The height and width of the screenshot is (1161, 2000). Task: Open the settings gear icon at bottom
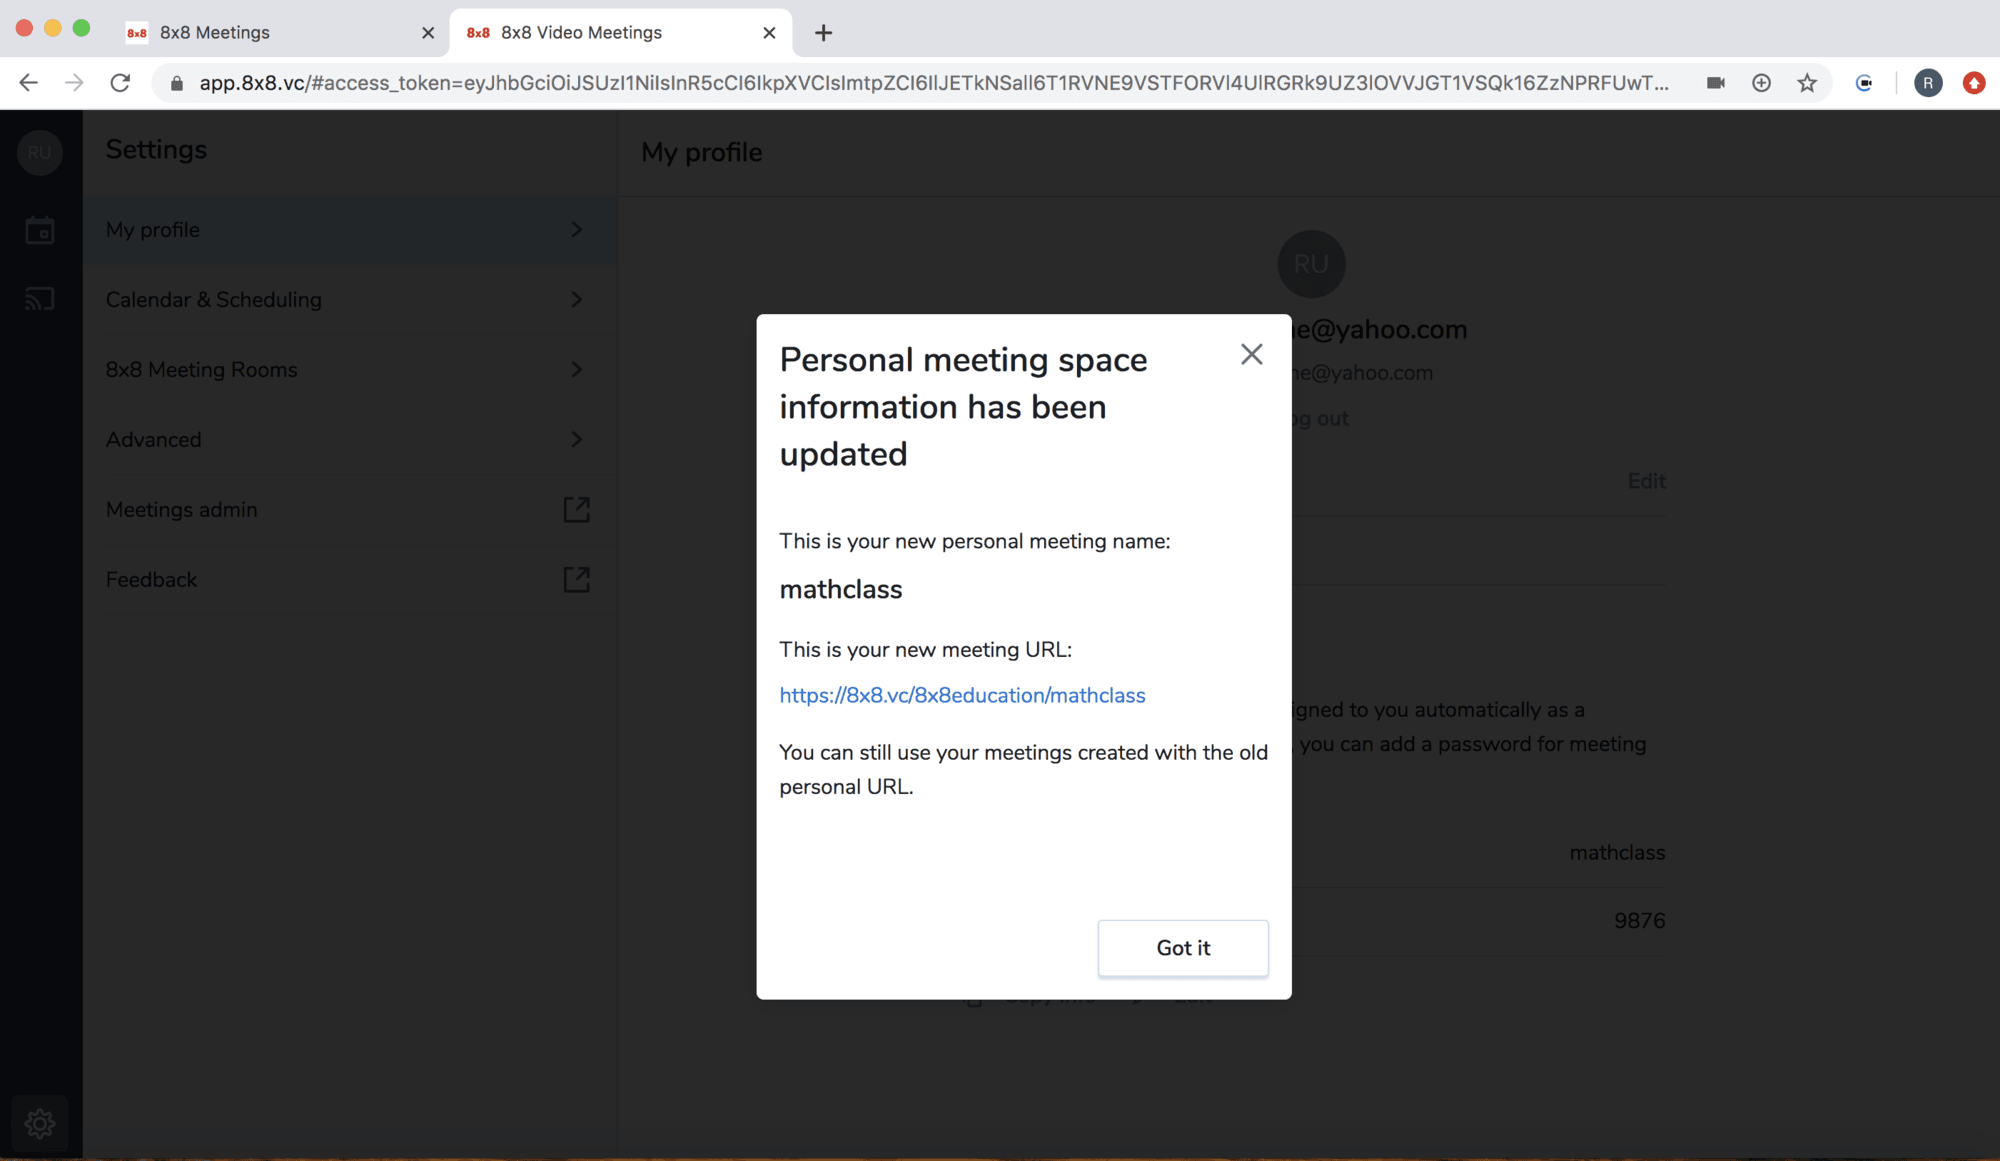click(x=40, y=1123)
